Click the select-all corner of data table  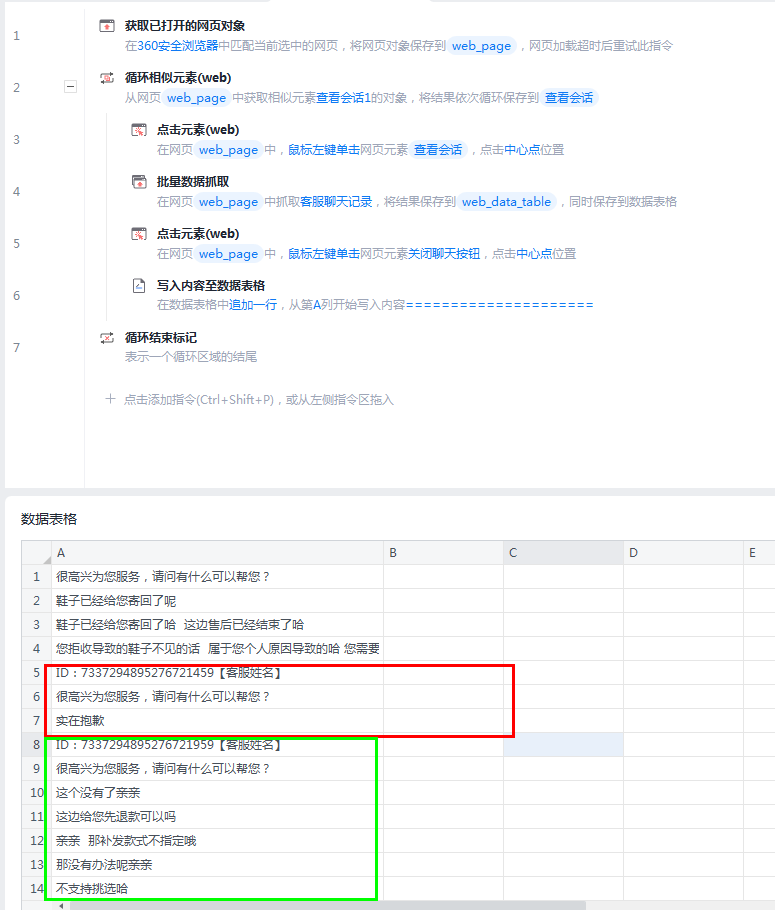(37, 552)
